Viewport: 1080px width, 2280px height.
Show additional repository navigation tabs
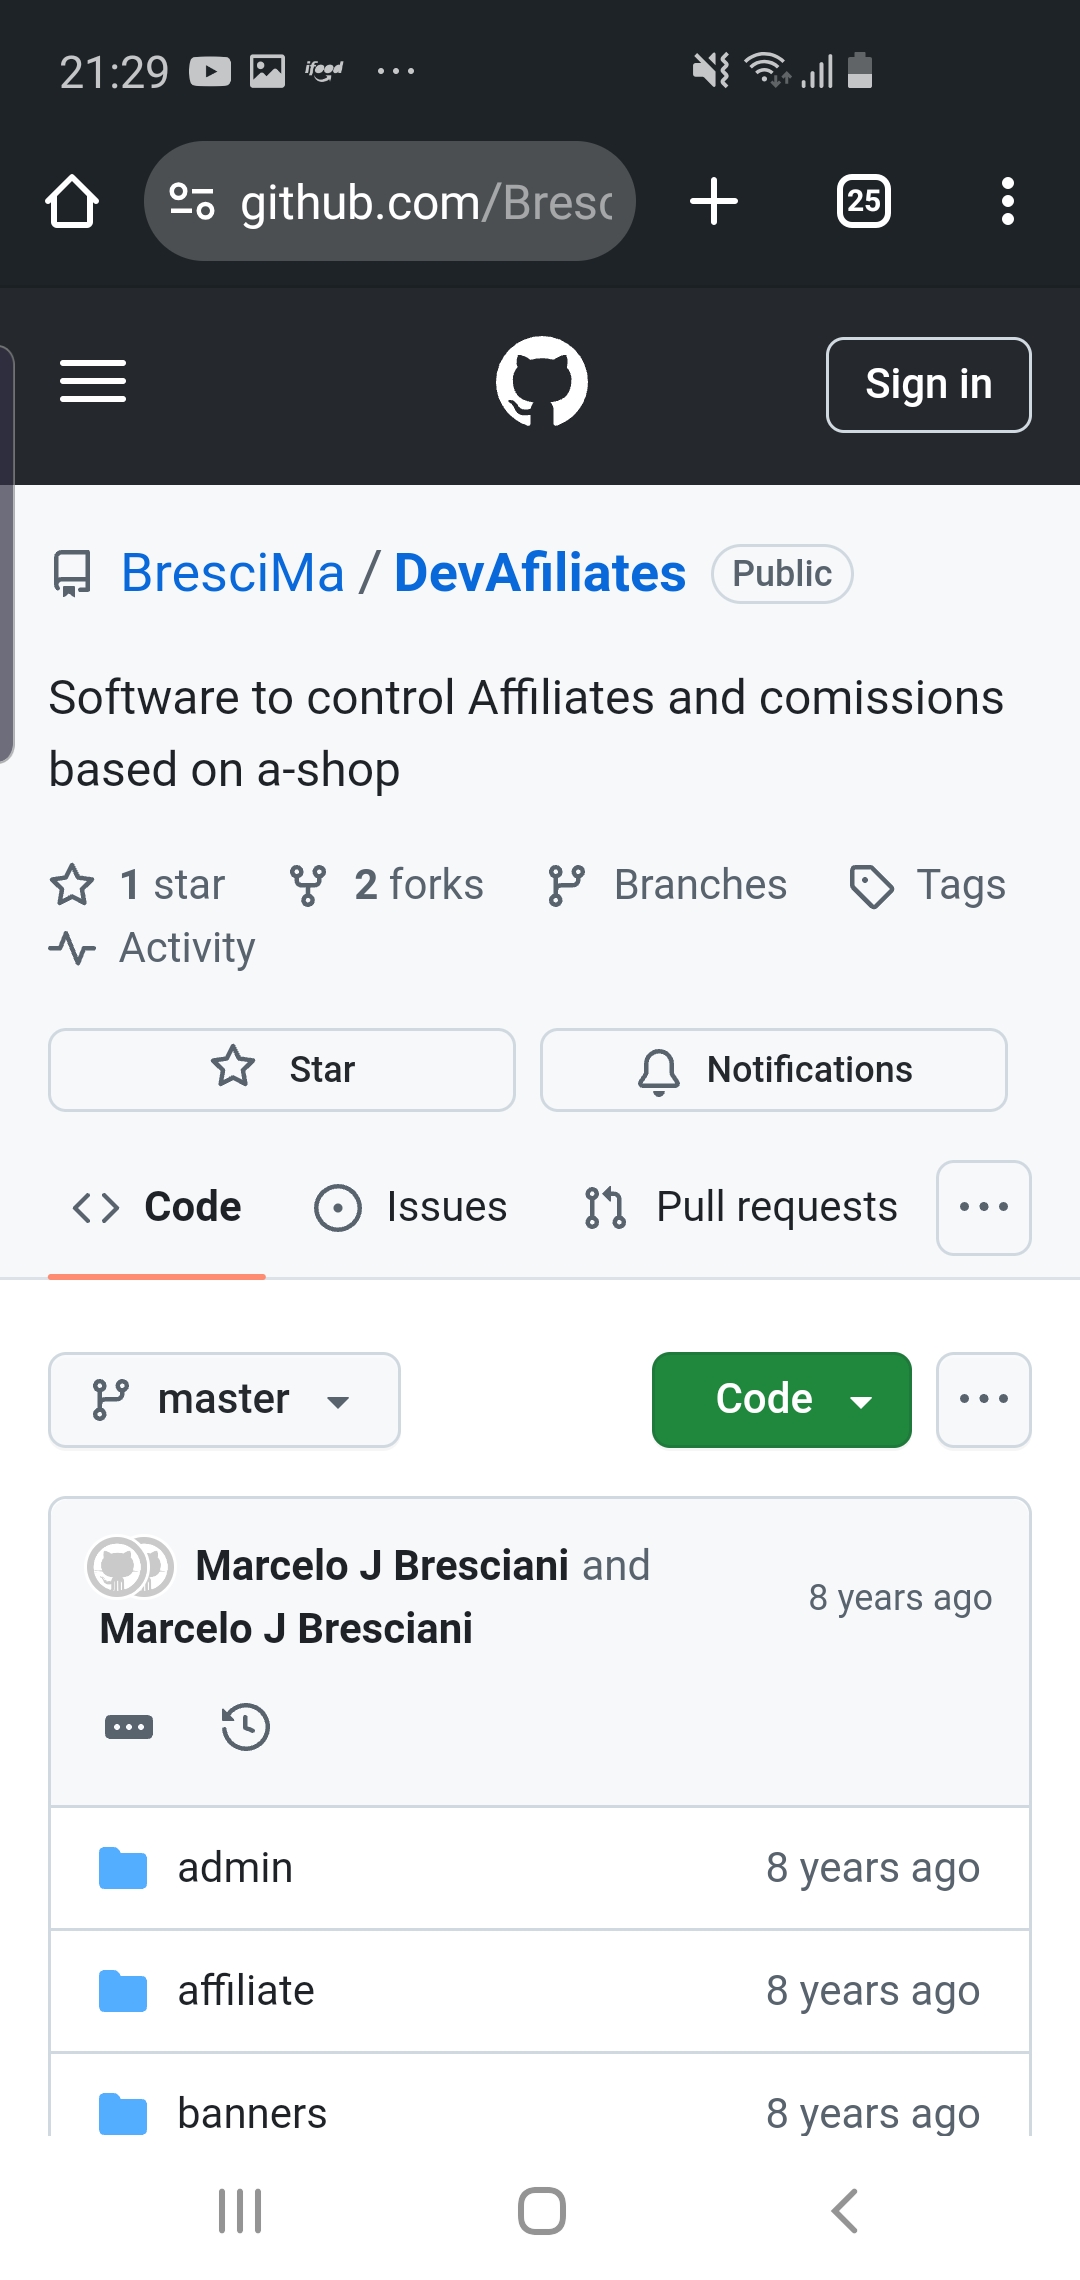pyautogui.click(x=984, y=1207)
